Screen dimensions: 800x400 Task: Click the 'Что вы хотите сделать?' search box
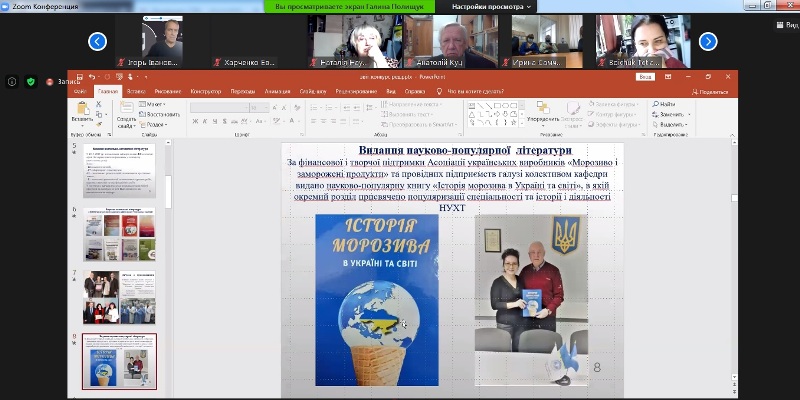[x=470, y=91]
